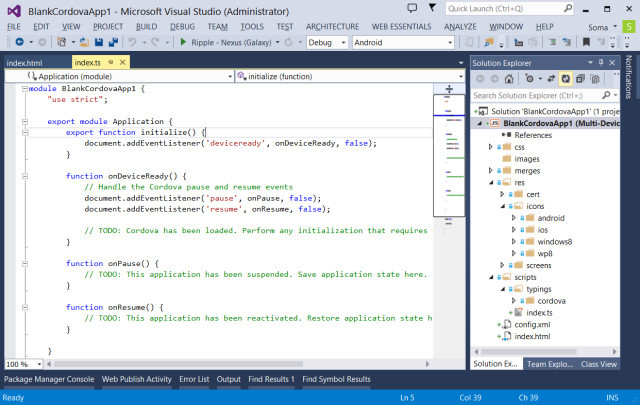Viewport: 640px width, 405px height.
Task: Click the Visual Studio logo icon
Action: [14, 11]
